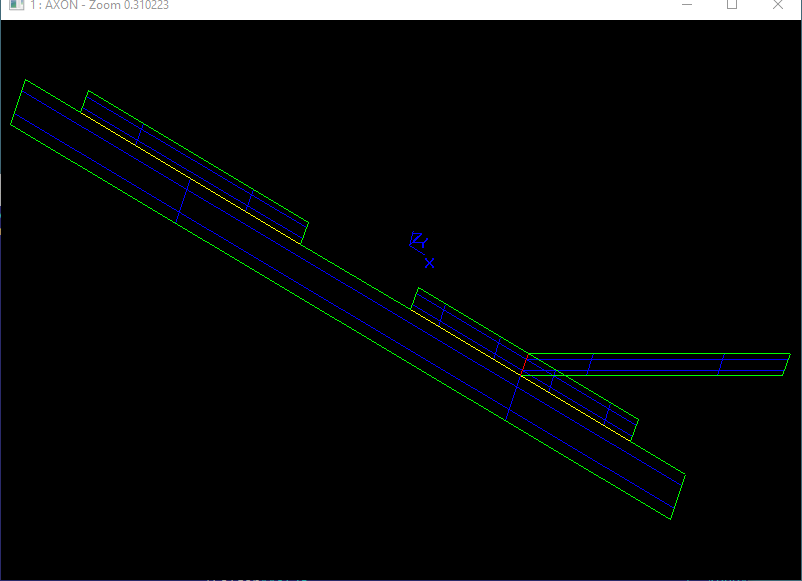Select the left blue divider in horizontal panel
The height and width of the screenshot is (581, 802).
(590, 364)
